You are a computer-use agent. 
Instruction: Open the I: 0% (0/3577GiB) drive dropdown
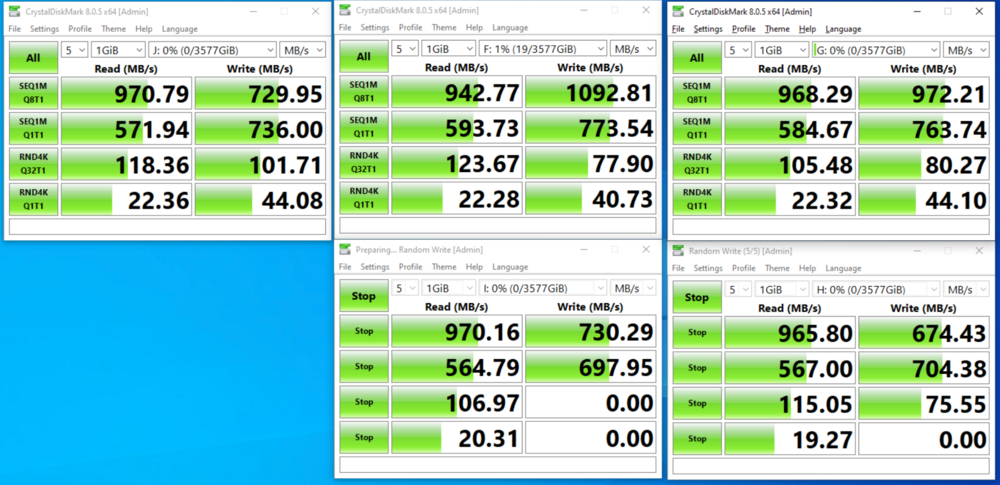pyautogui.click(x=543, y=288)
